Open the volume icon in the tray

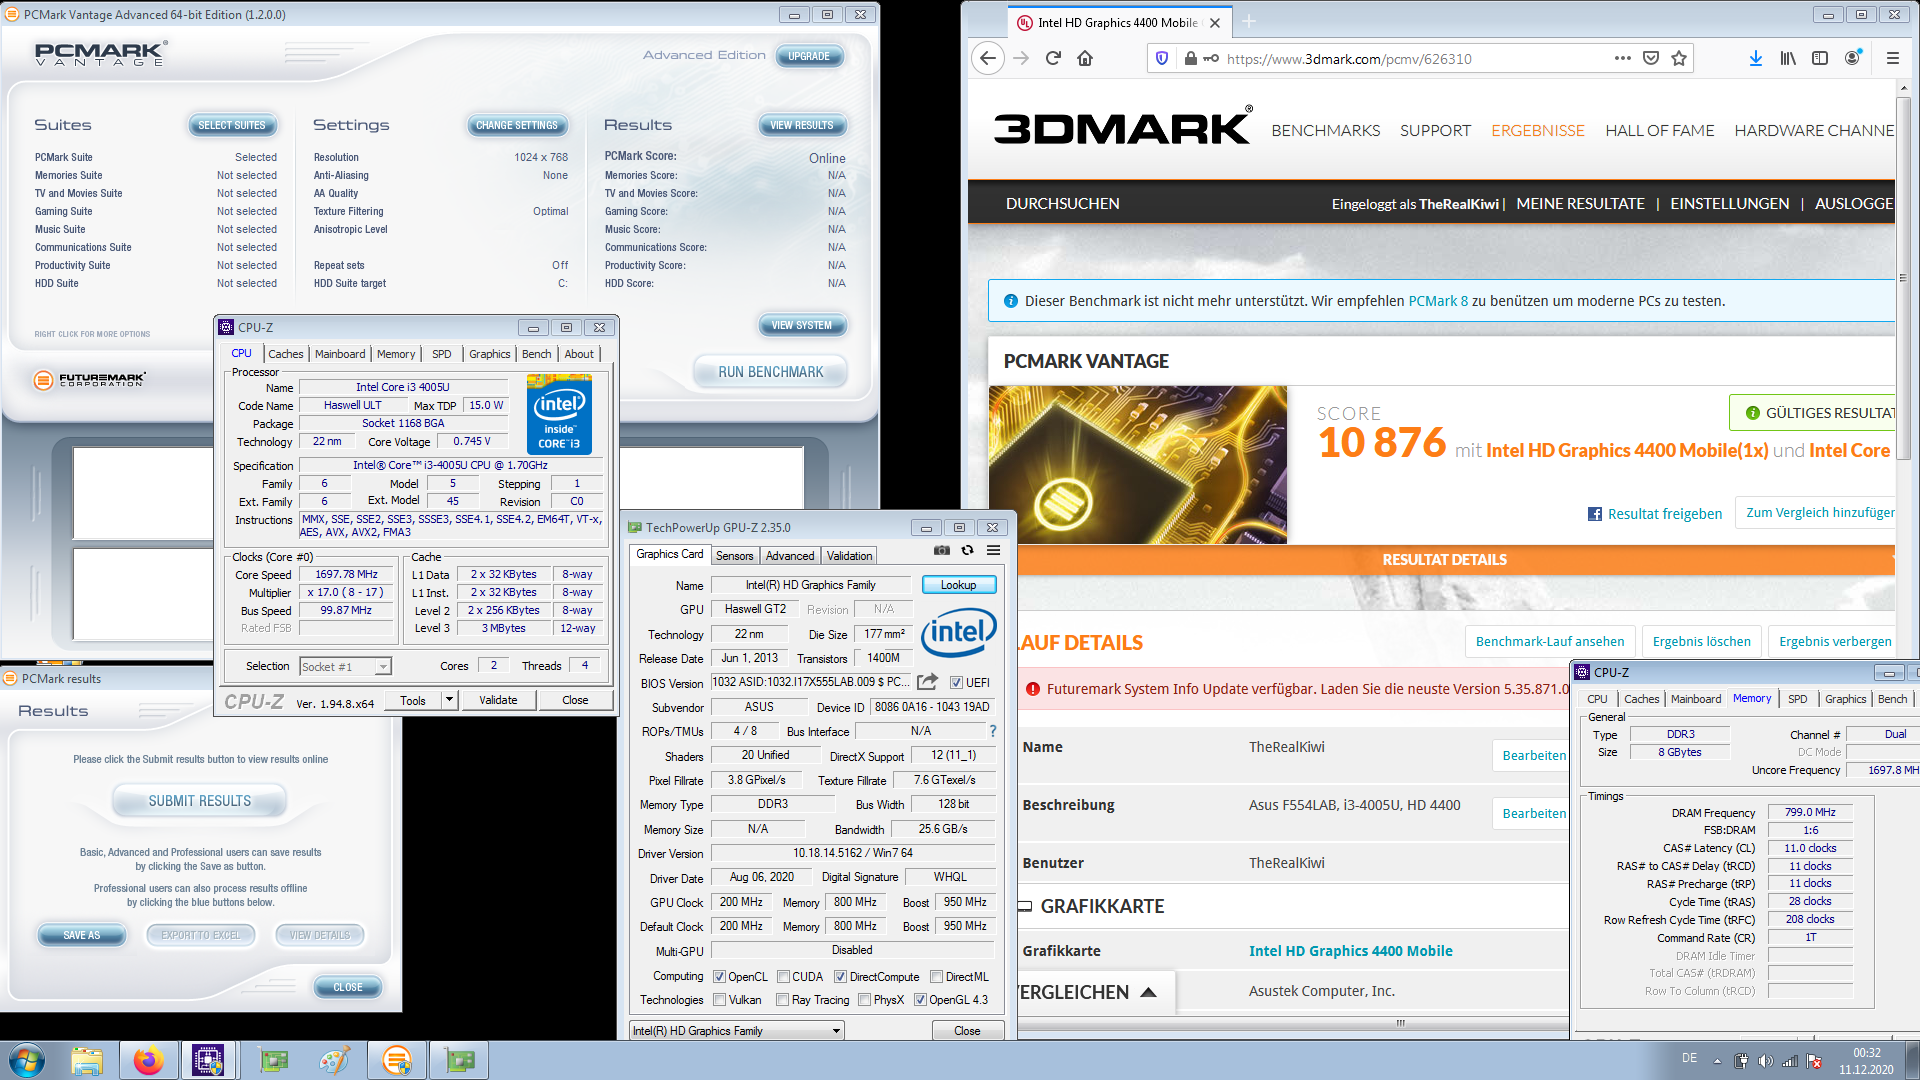pyautogui.click(x=1765, y=1061)
